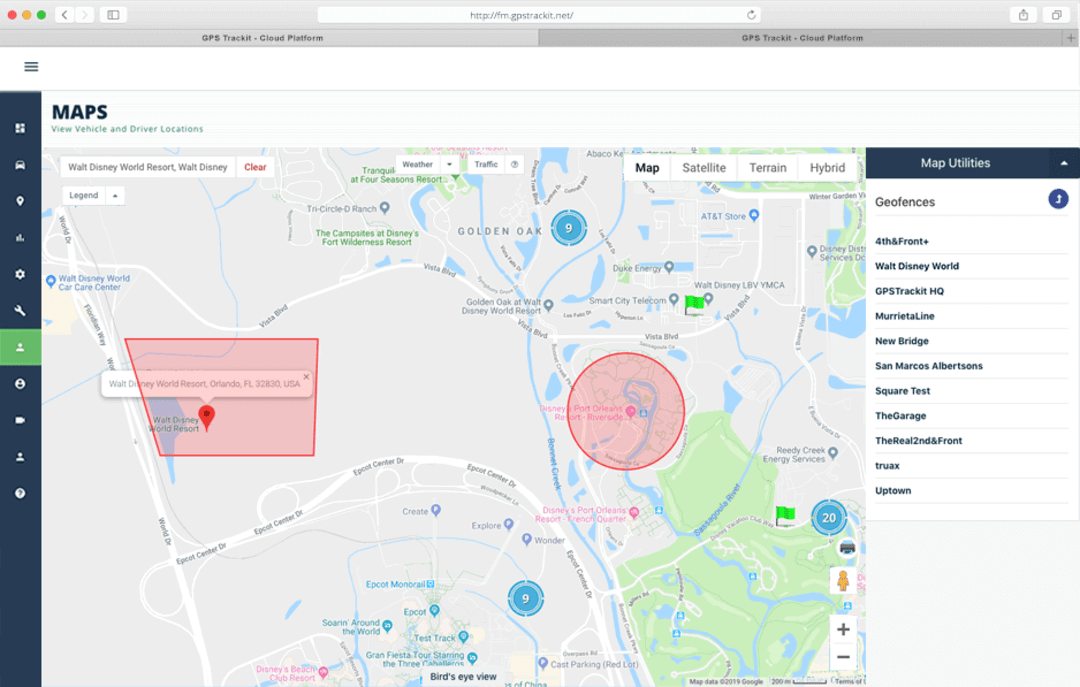Switch to Satellite map view
Image resolution: width=1080 pixels, height=687 pixels.
pos(704,167)
